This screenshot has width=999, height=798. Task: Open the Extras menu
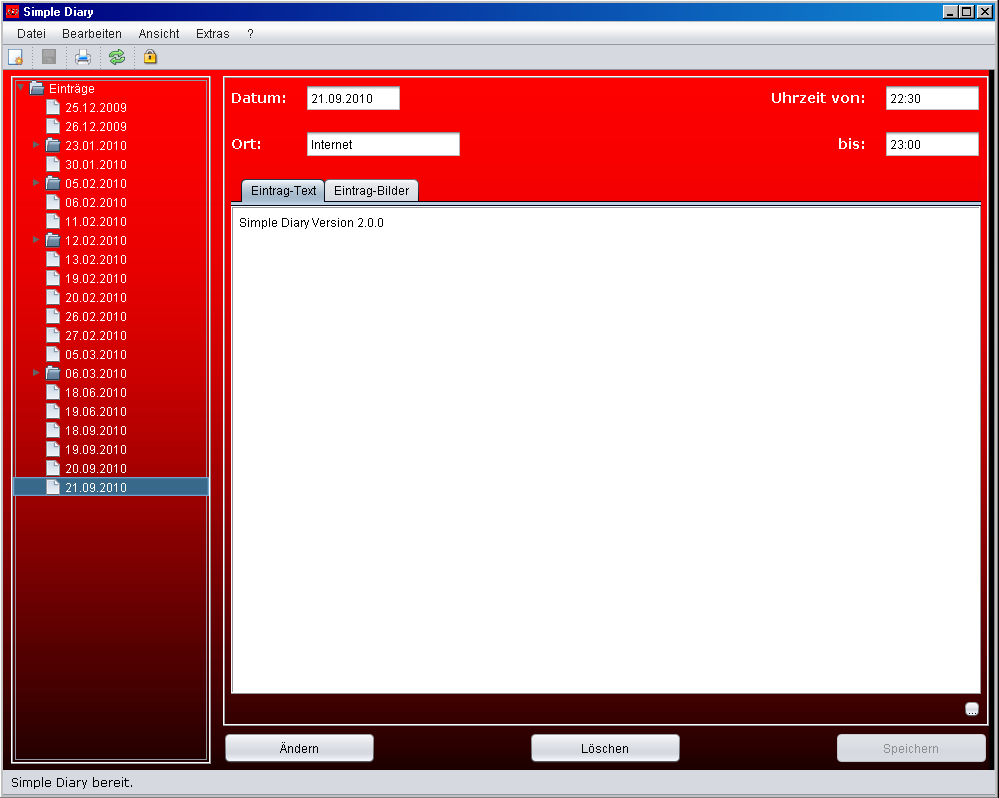(213, 34)
